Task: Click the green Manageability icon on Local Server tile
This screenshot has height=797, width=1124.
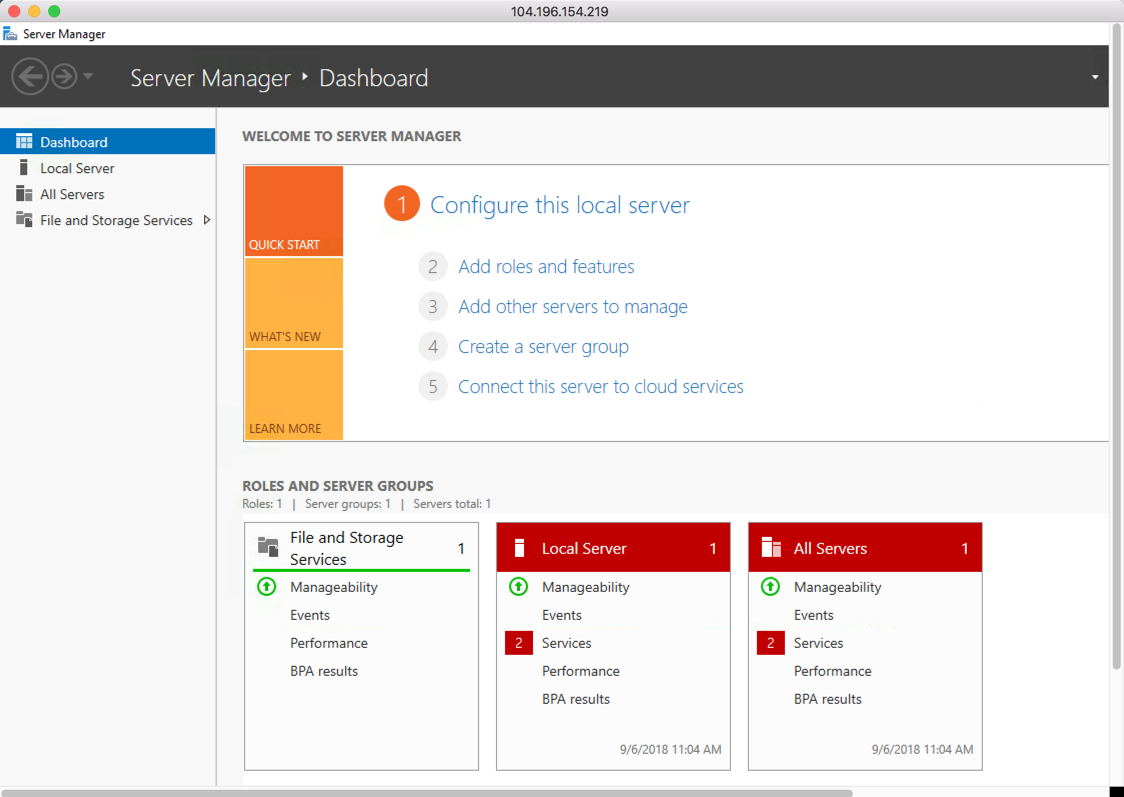Action: click(518, 587)
